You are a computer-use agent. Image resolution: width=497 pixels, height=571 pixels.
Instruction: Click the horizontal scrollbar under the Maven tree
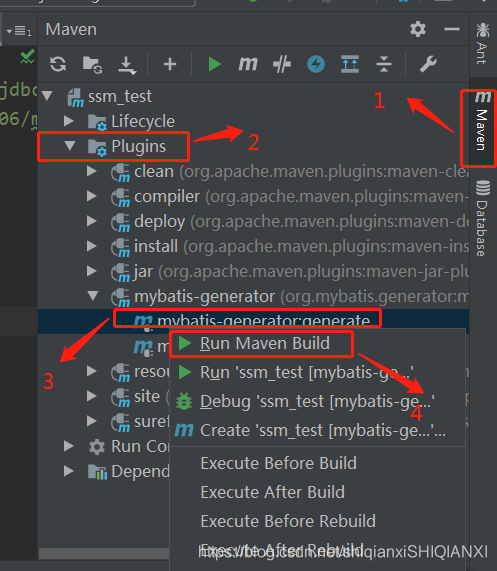104,553
